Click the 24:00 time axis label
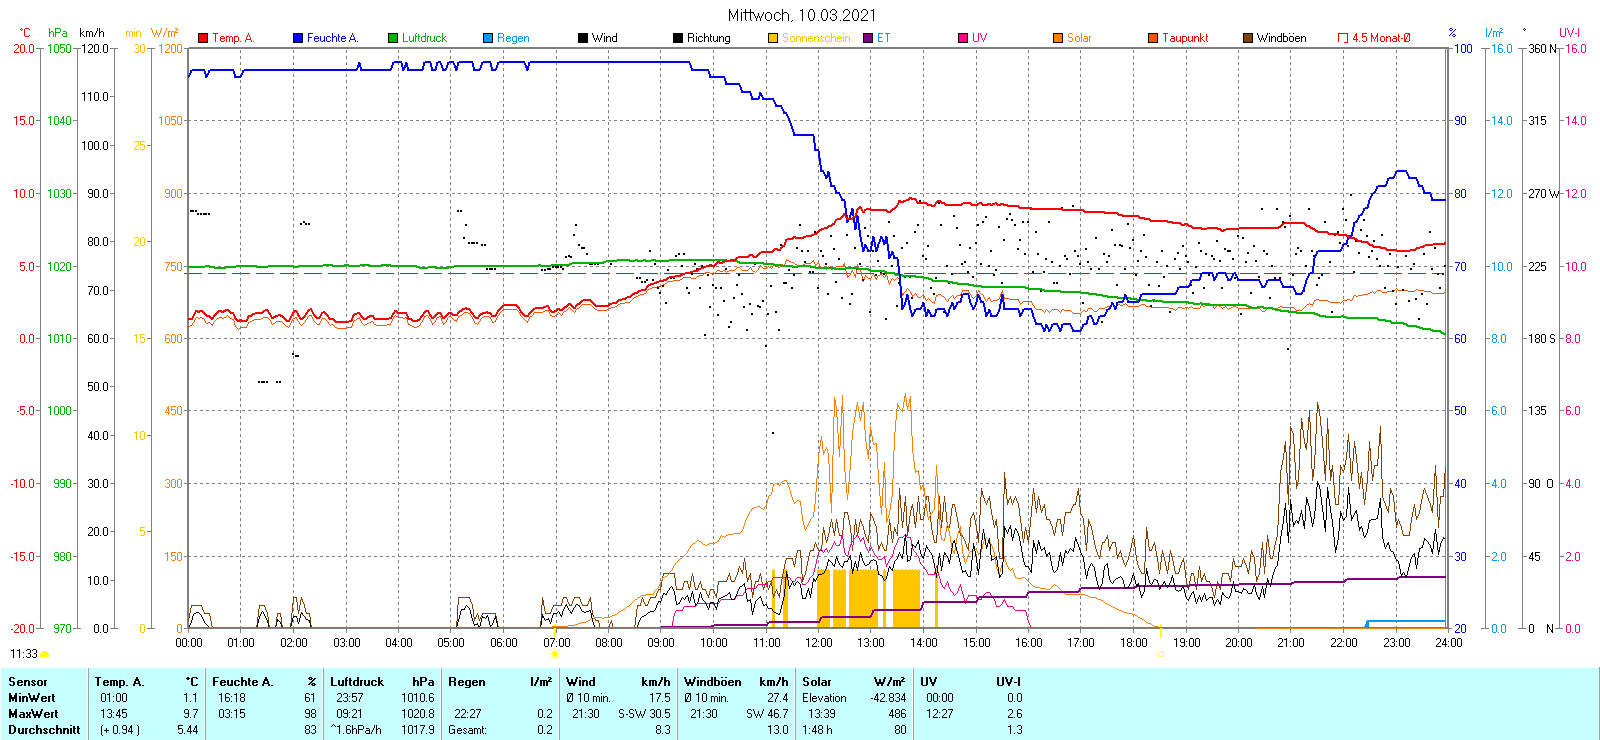Screen dimensions: 1600x740 [1448, 643]
